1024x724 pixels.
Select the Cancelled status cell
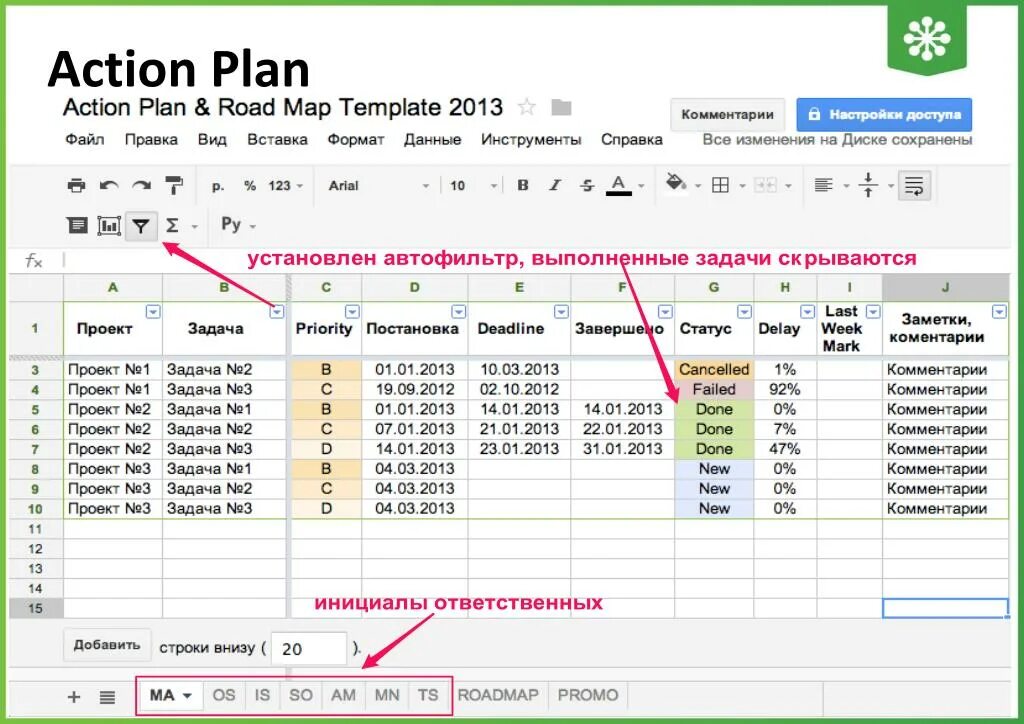[x=714, y=370]
